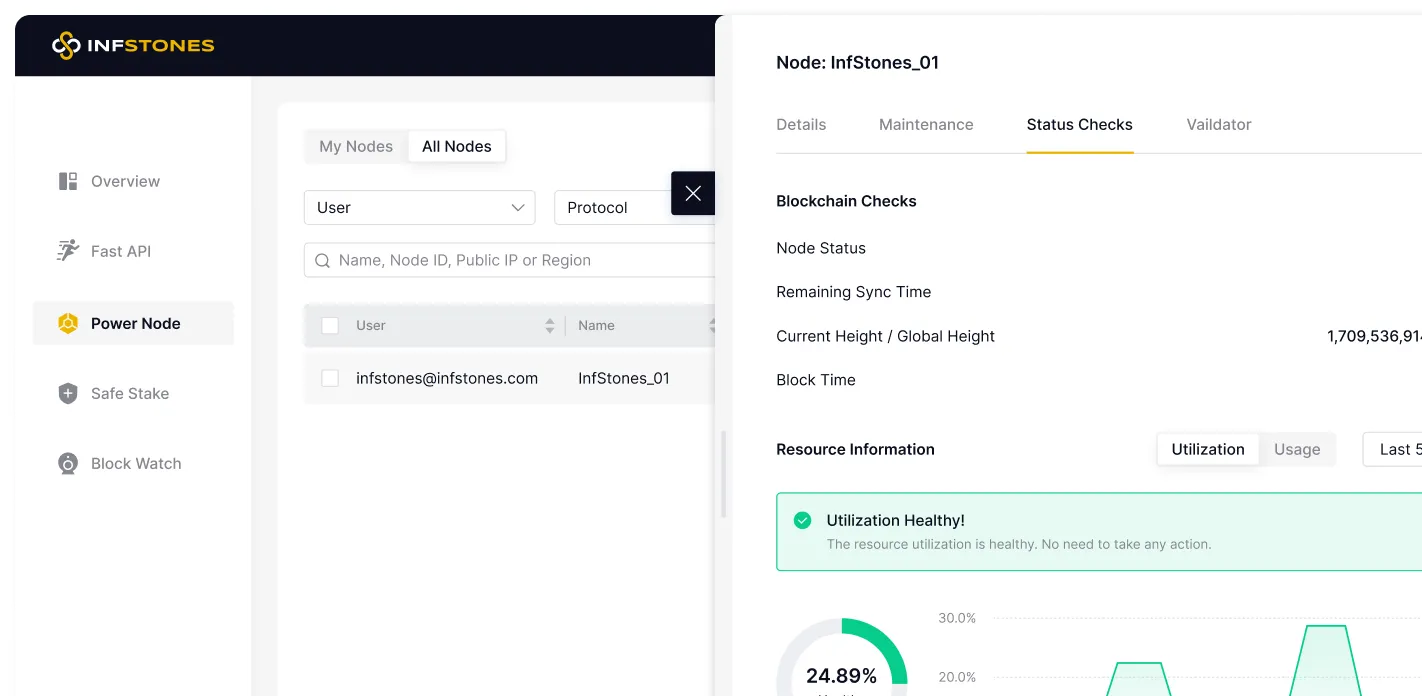Tick checkbox for infstones@infstones.com row
The height and width of the screenshot is (696, 1422).
[x=330, y=378]
